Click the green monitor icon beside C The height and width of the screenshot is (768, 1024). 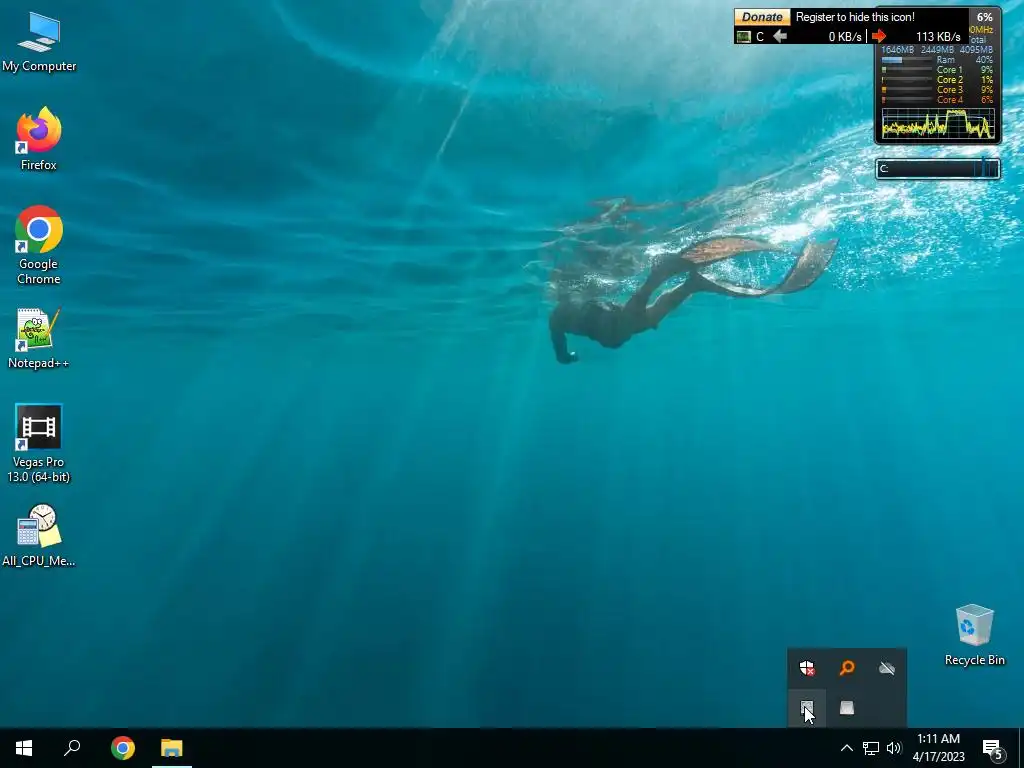(743, 37)
